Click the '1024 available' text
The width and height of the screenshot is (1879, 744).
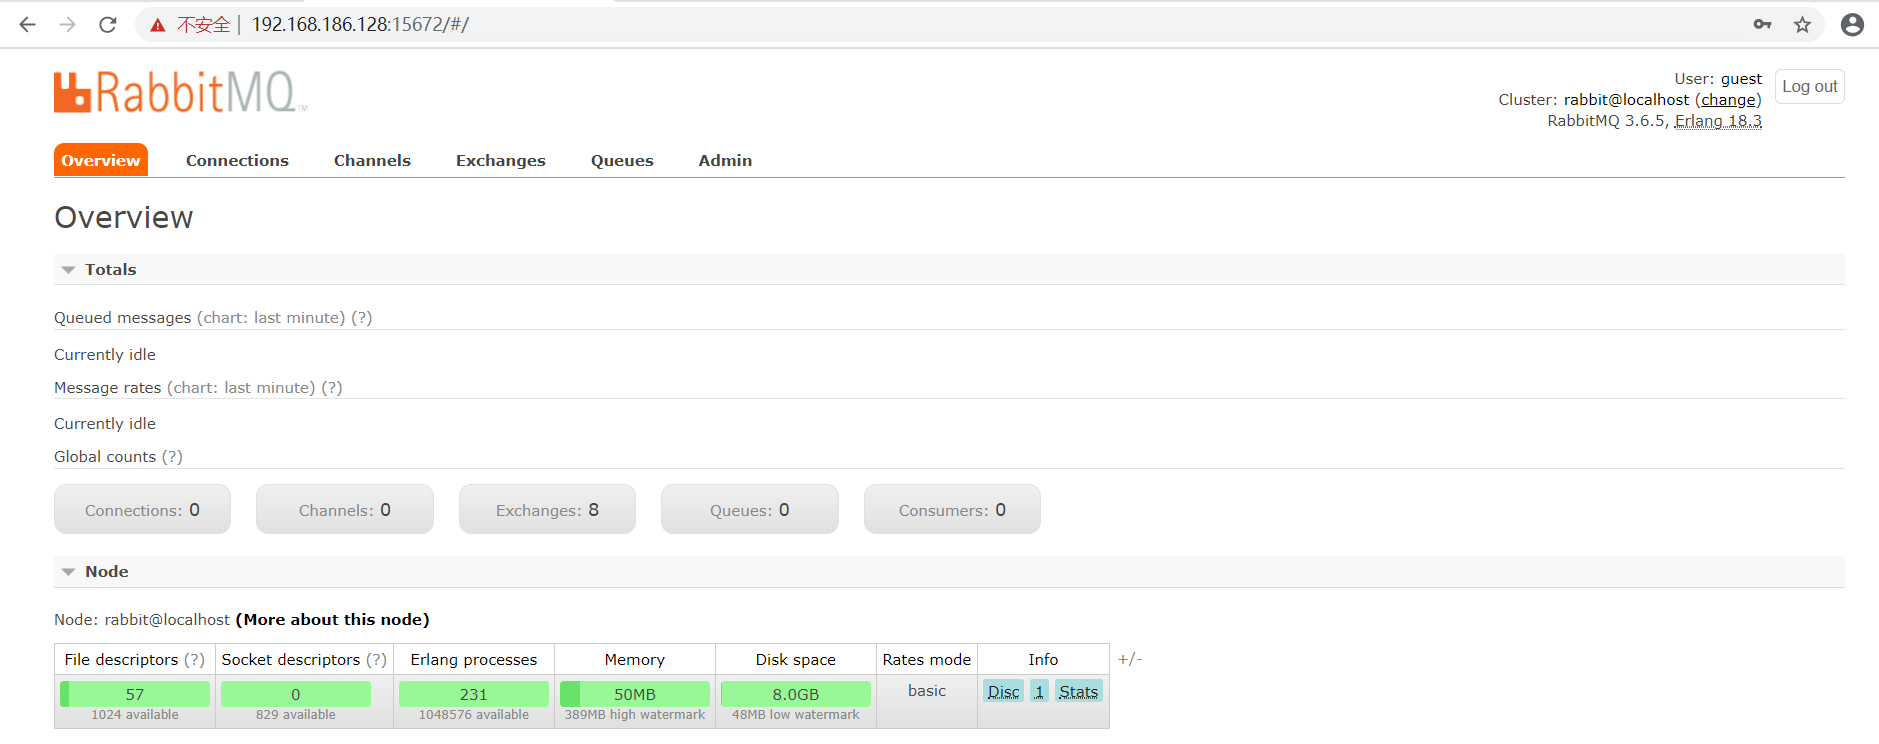pos(135,715)
